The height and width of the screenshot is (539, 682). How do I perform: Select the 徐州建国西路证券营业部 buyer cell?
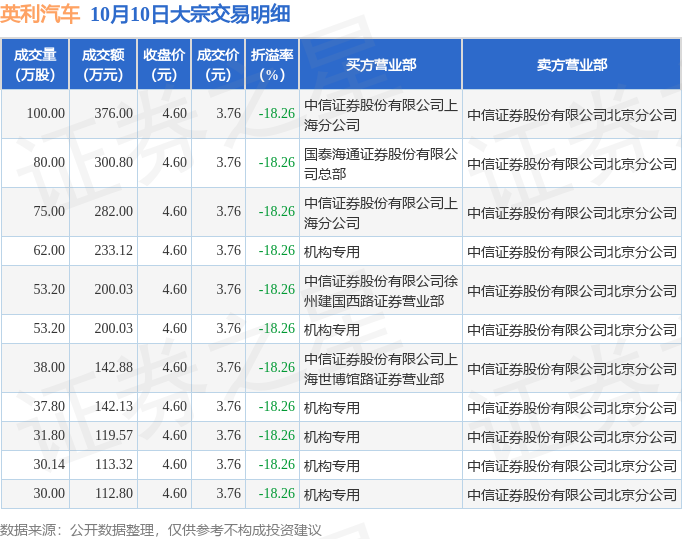(x=381, y=290)
